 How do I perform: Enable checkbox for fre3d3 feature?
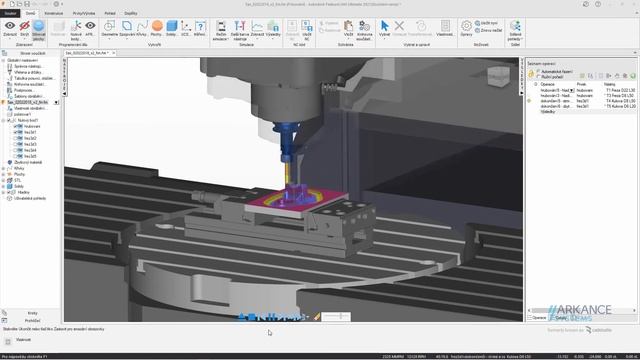[15, 144]
